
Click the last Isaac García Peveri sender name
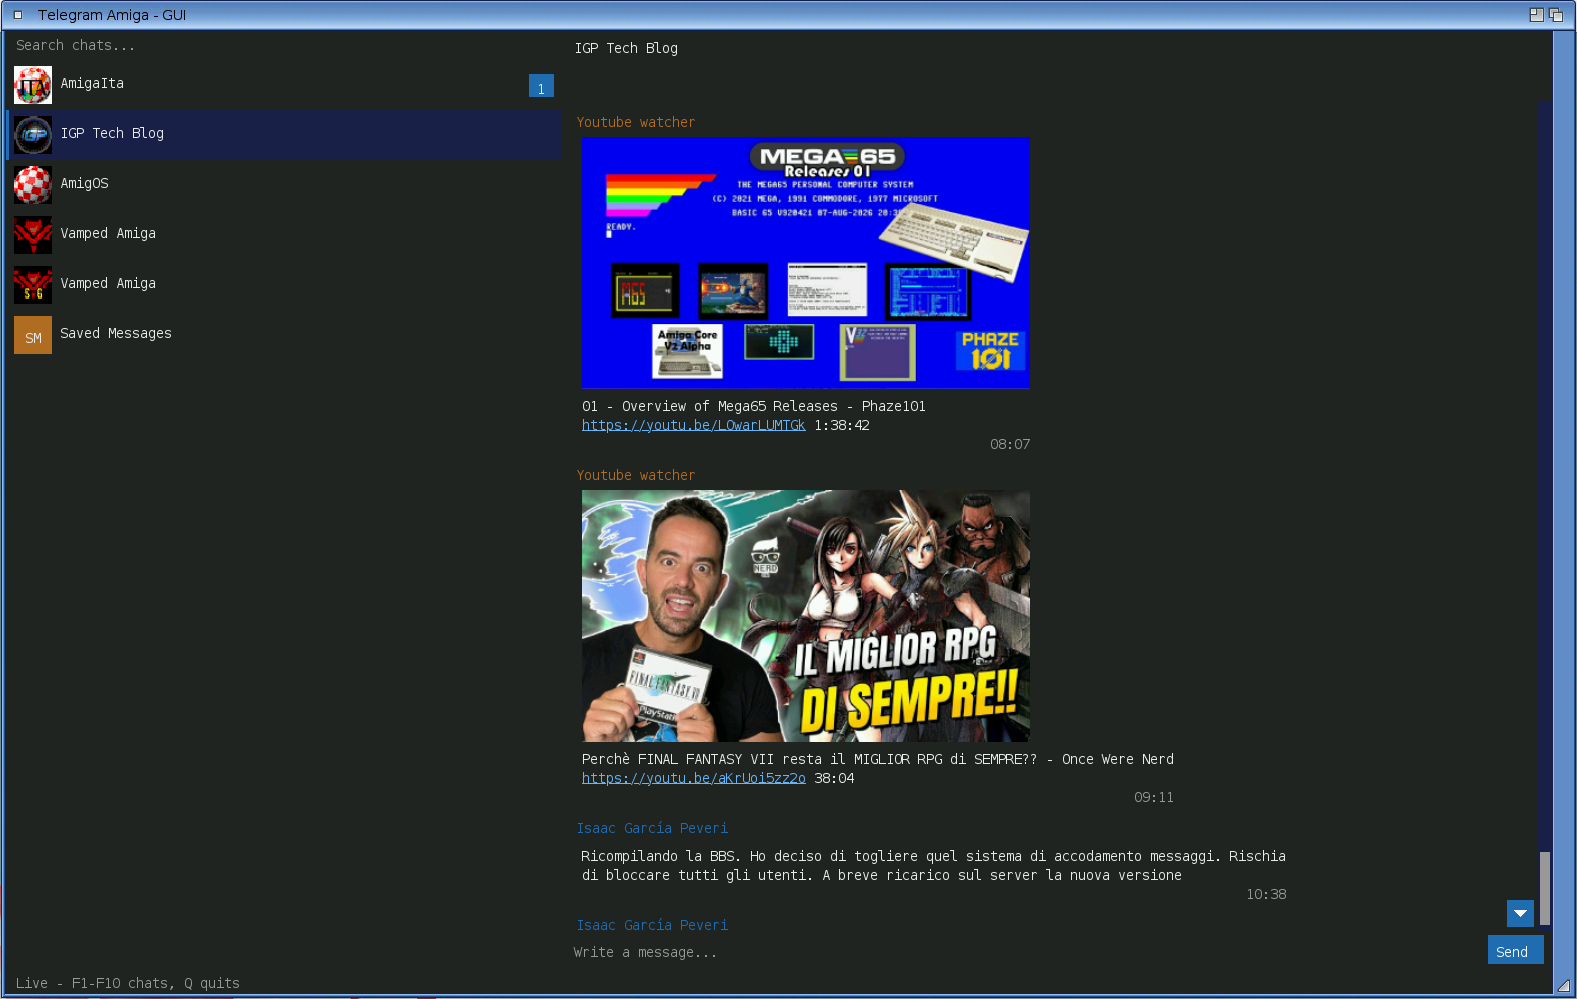click(652, 925)
